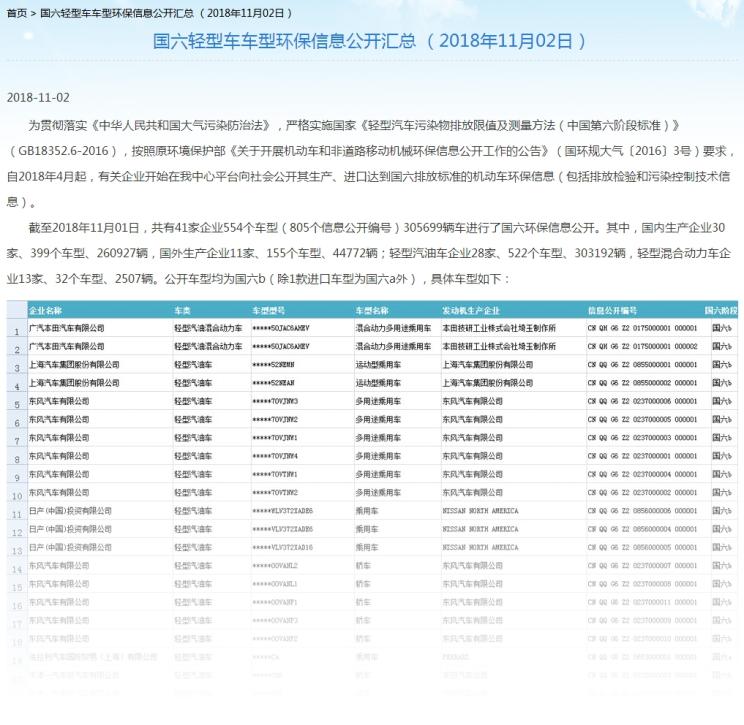Click 轻型汽油混合动力车 in row 1
The height and width of the screenshot is (725, 744).
click(x=208, y=328)
